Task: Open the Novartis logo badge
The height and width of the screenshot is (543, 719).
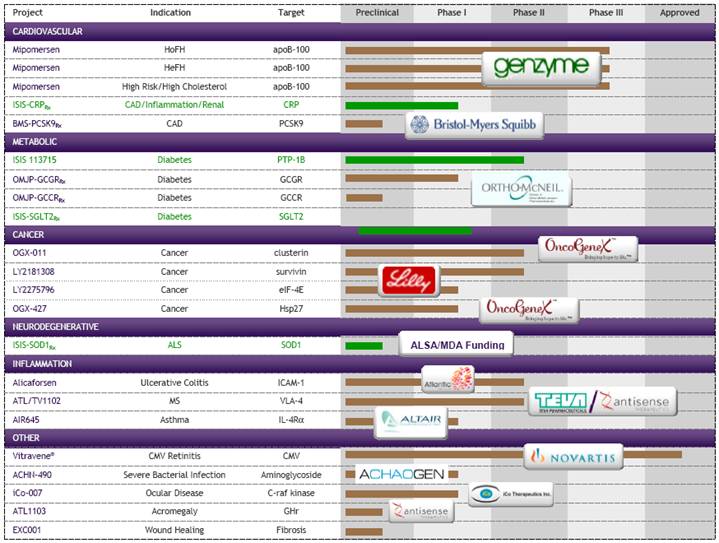Action: pos(573,457)
